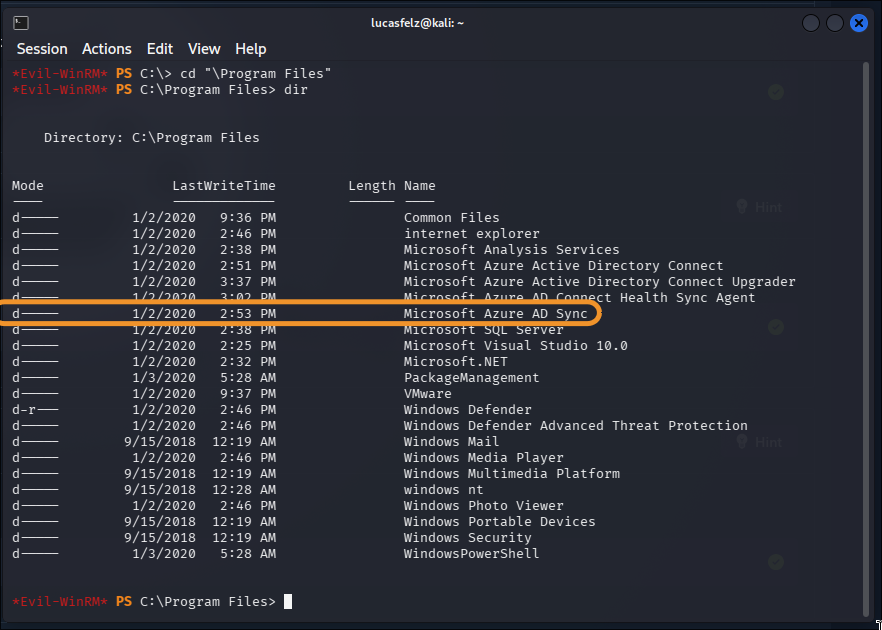The image size is (882, 630).
Task: Open the Session menu
Action: click(x=42, y=49)
